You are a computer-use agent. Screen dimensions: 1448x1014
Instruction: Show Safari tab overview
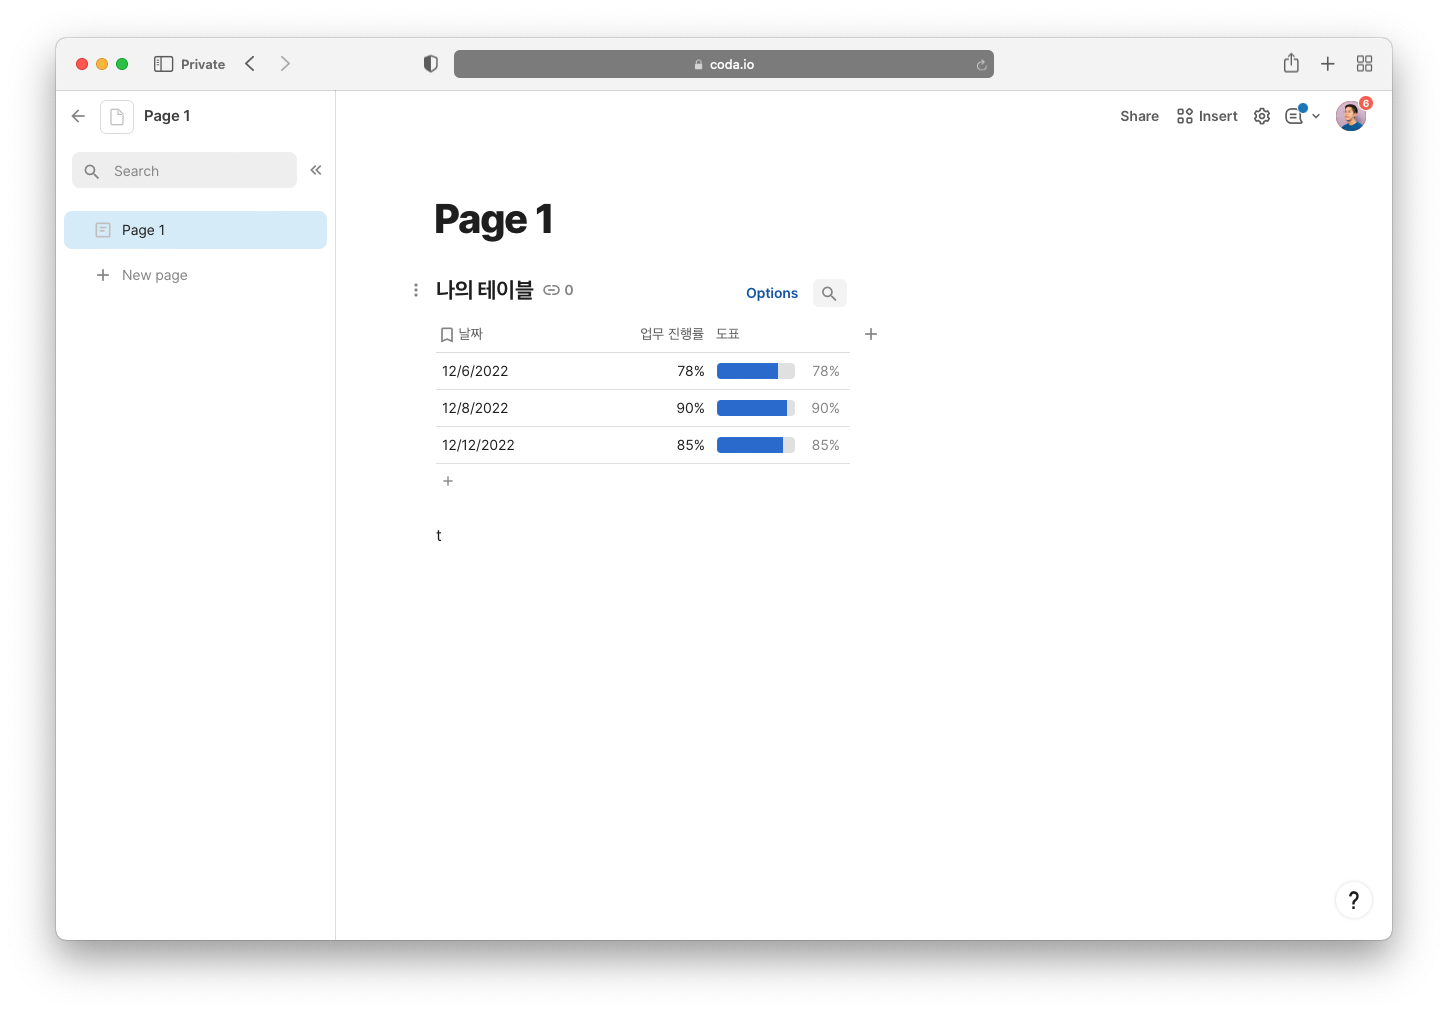coord(1364,64)
